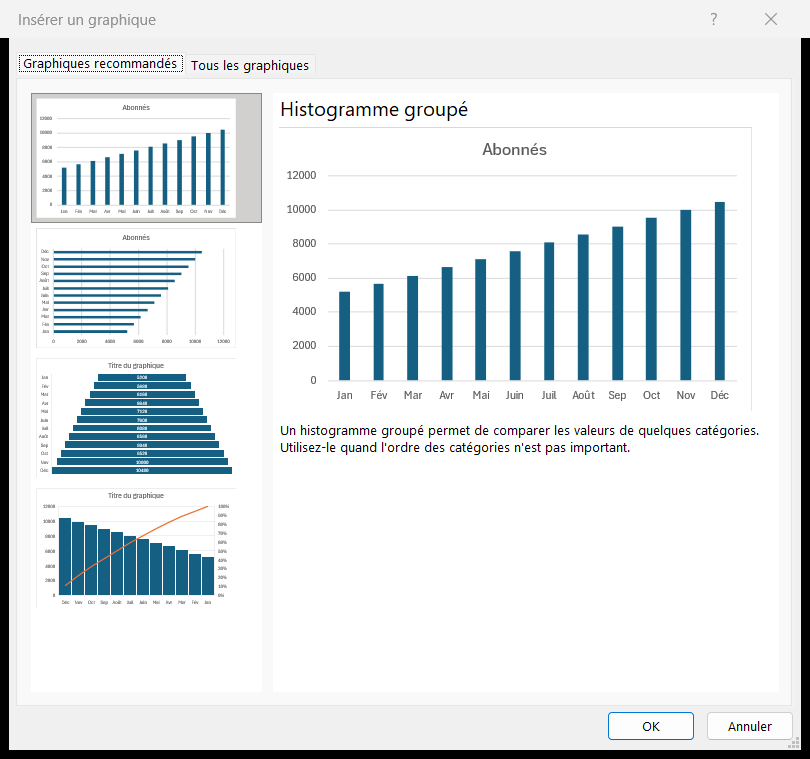Pick the Pareto chart thumbnail with orange line
Image resolution: width=810 pixels, height=759 pixels.
136,548
